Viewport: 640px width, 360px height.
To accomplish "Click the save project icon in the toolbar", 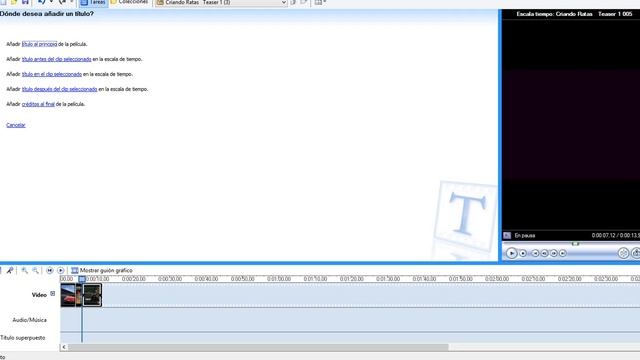I will pyautogui.click(x=25, y=2).
